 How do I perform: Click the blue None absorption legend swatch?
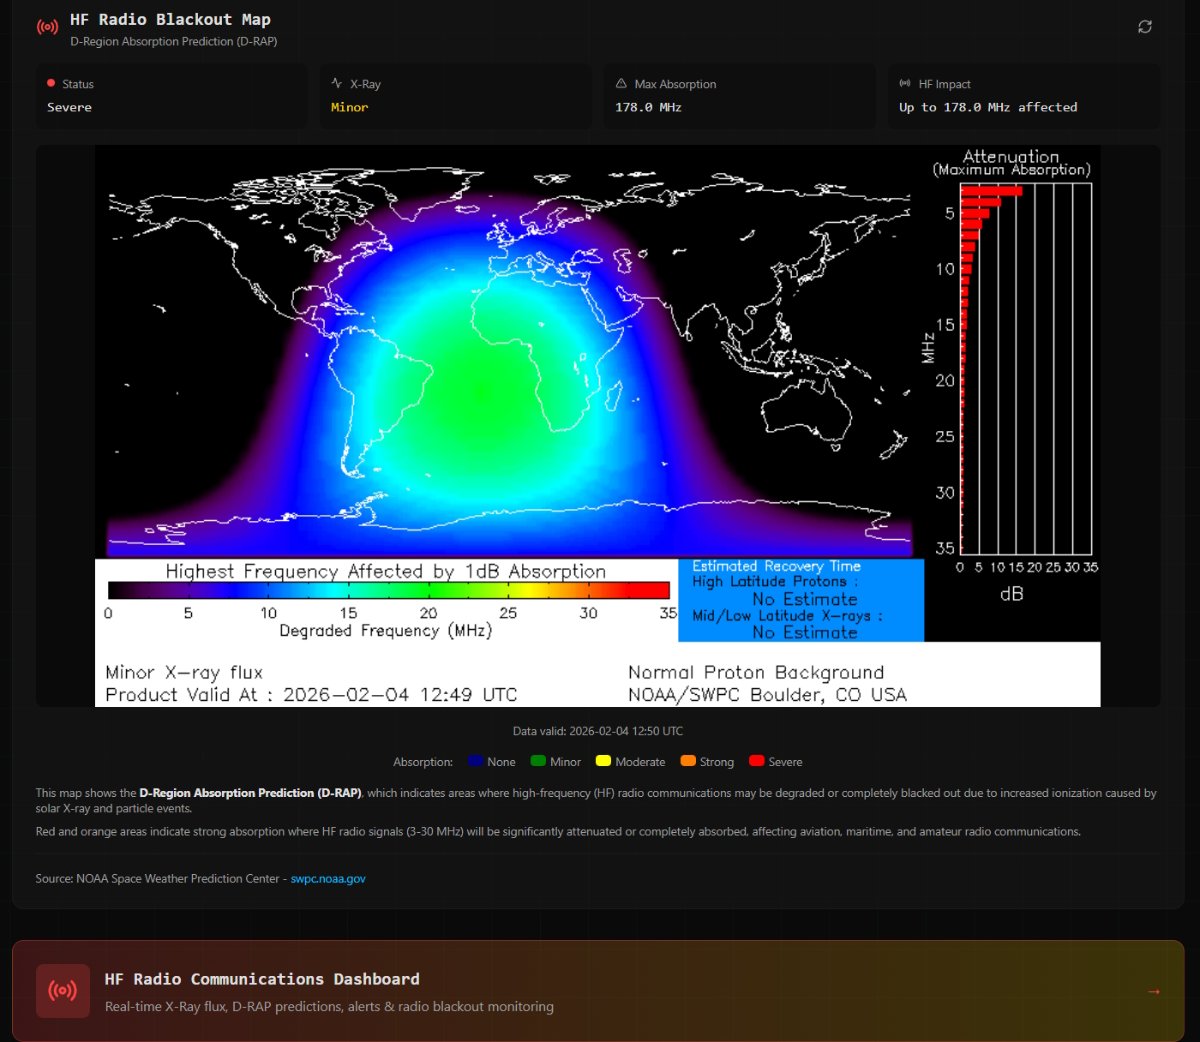tap(475, 761)
